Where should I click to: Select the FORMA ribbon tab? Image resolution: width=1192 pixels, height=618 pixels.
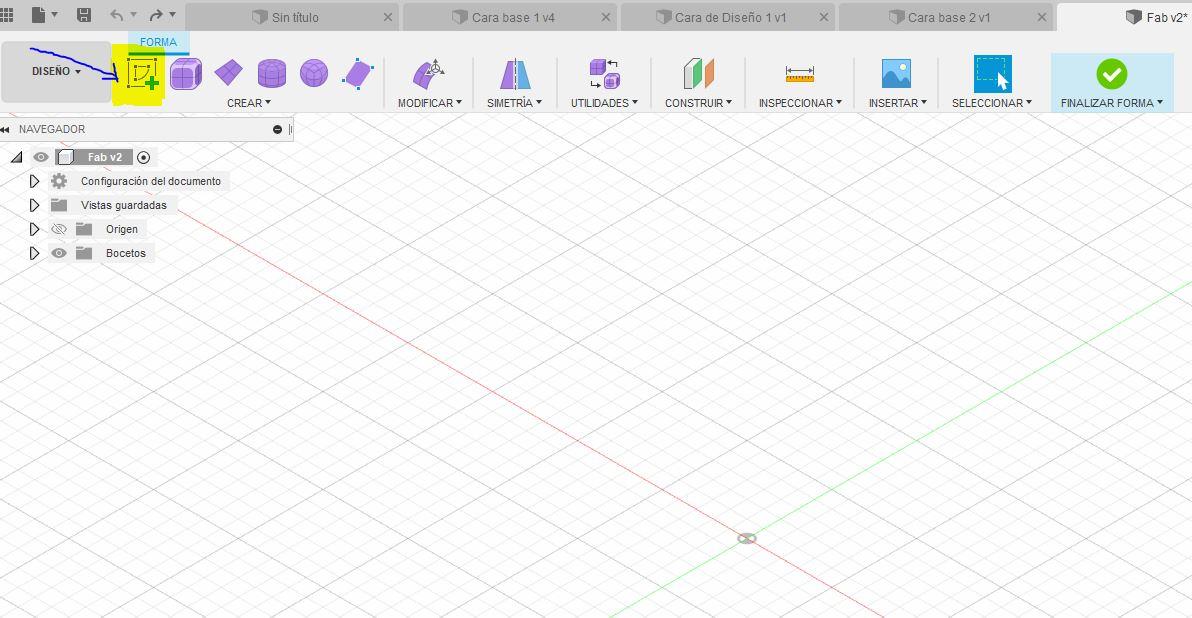point(158,43)
